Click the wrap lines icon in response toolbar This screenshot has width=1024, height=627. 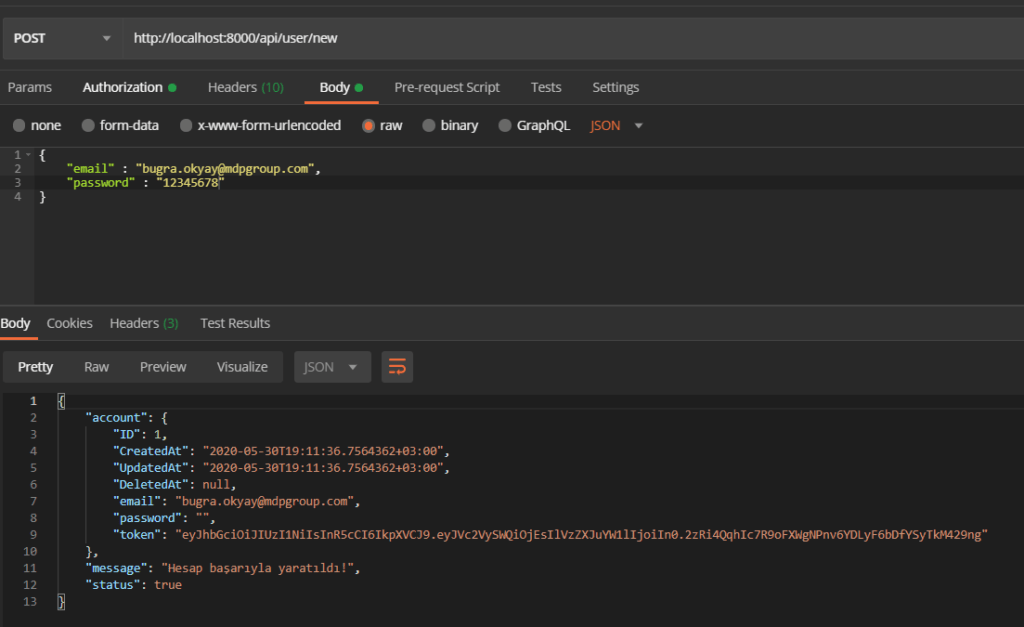point(397,367)
